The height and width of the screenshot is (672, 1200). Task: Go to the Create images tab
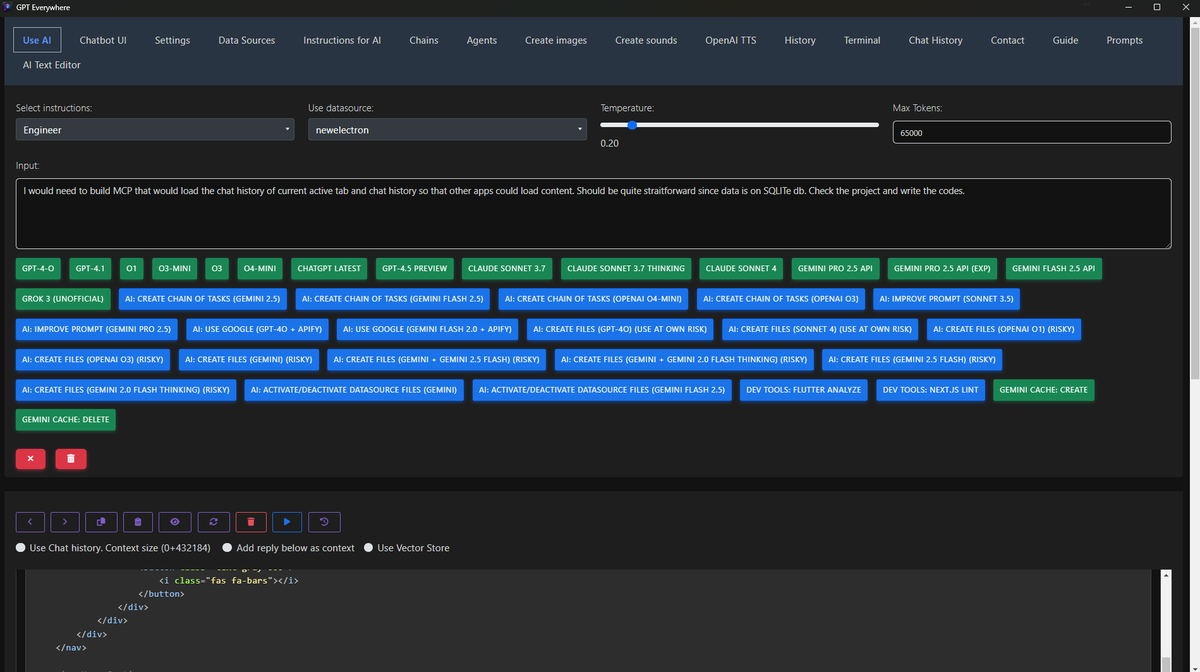556,40
